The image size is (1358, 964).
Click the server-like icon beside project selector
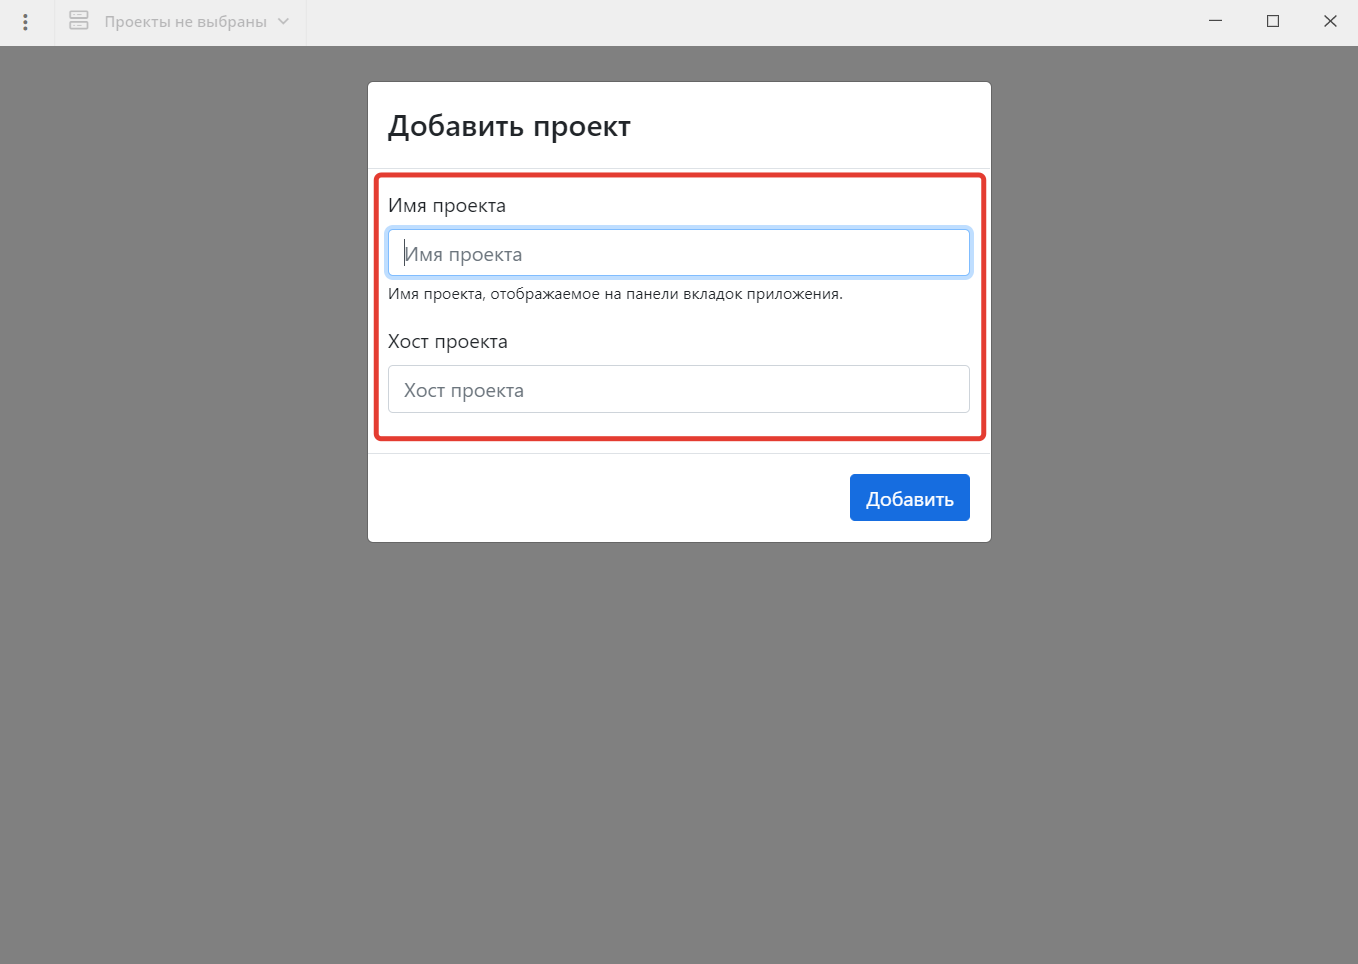pyautogui.click(x=78, y=21)
